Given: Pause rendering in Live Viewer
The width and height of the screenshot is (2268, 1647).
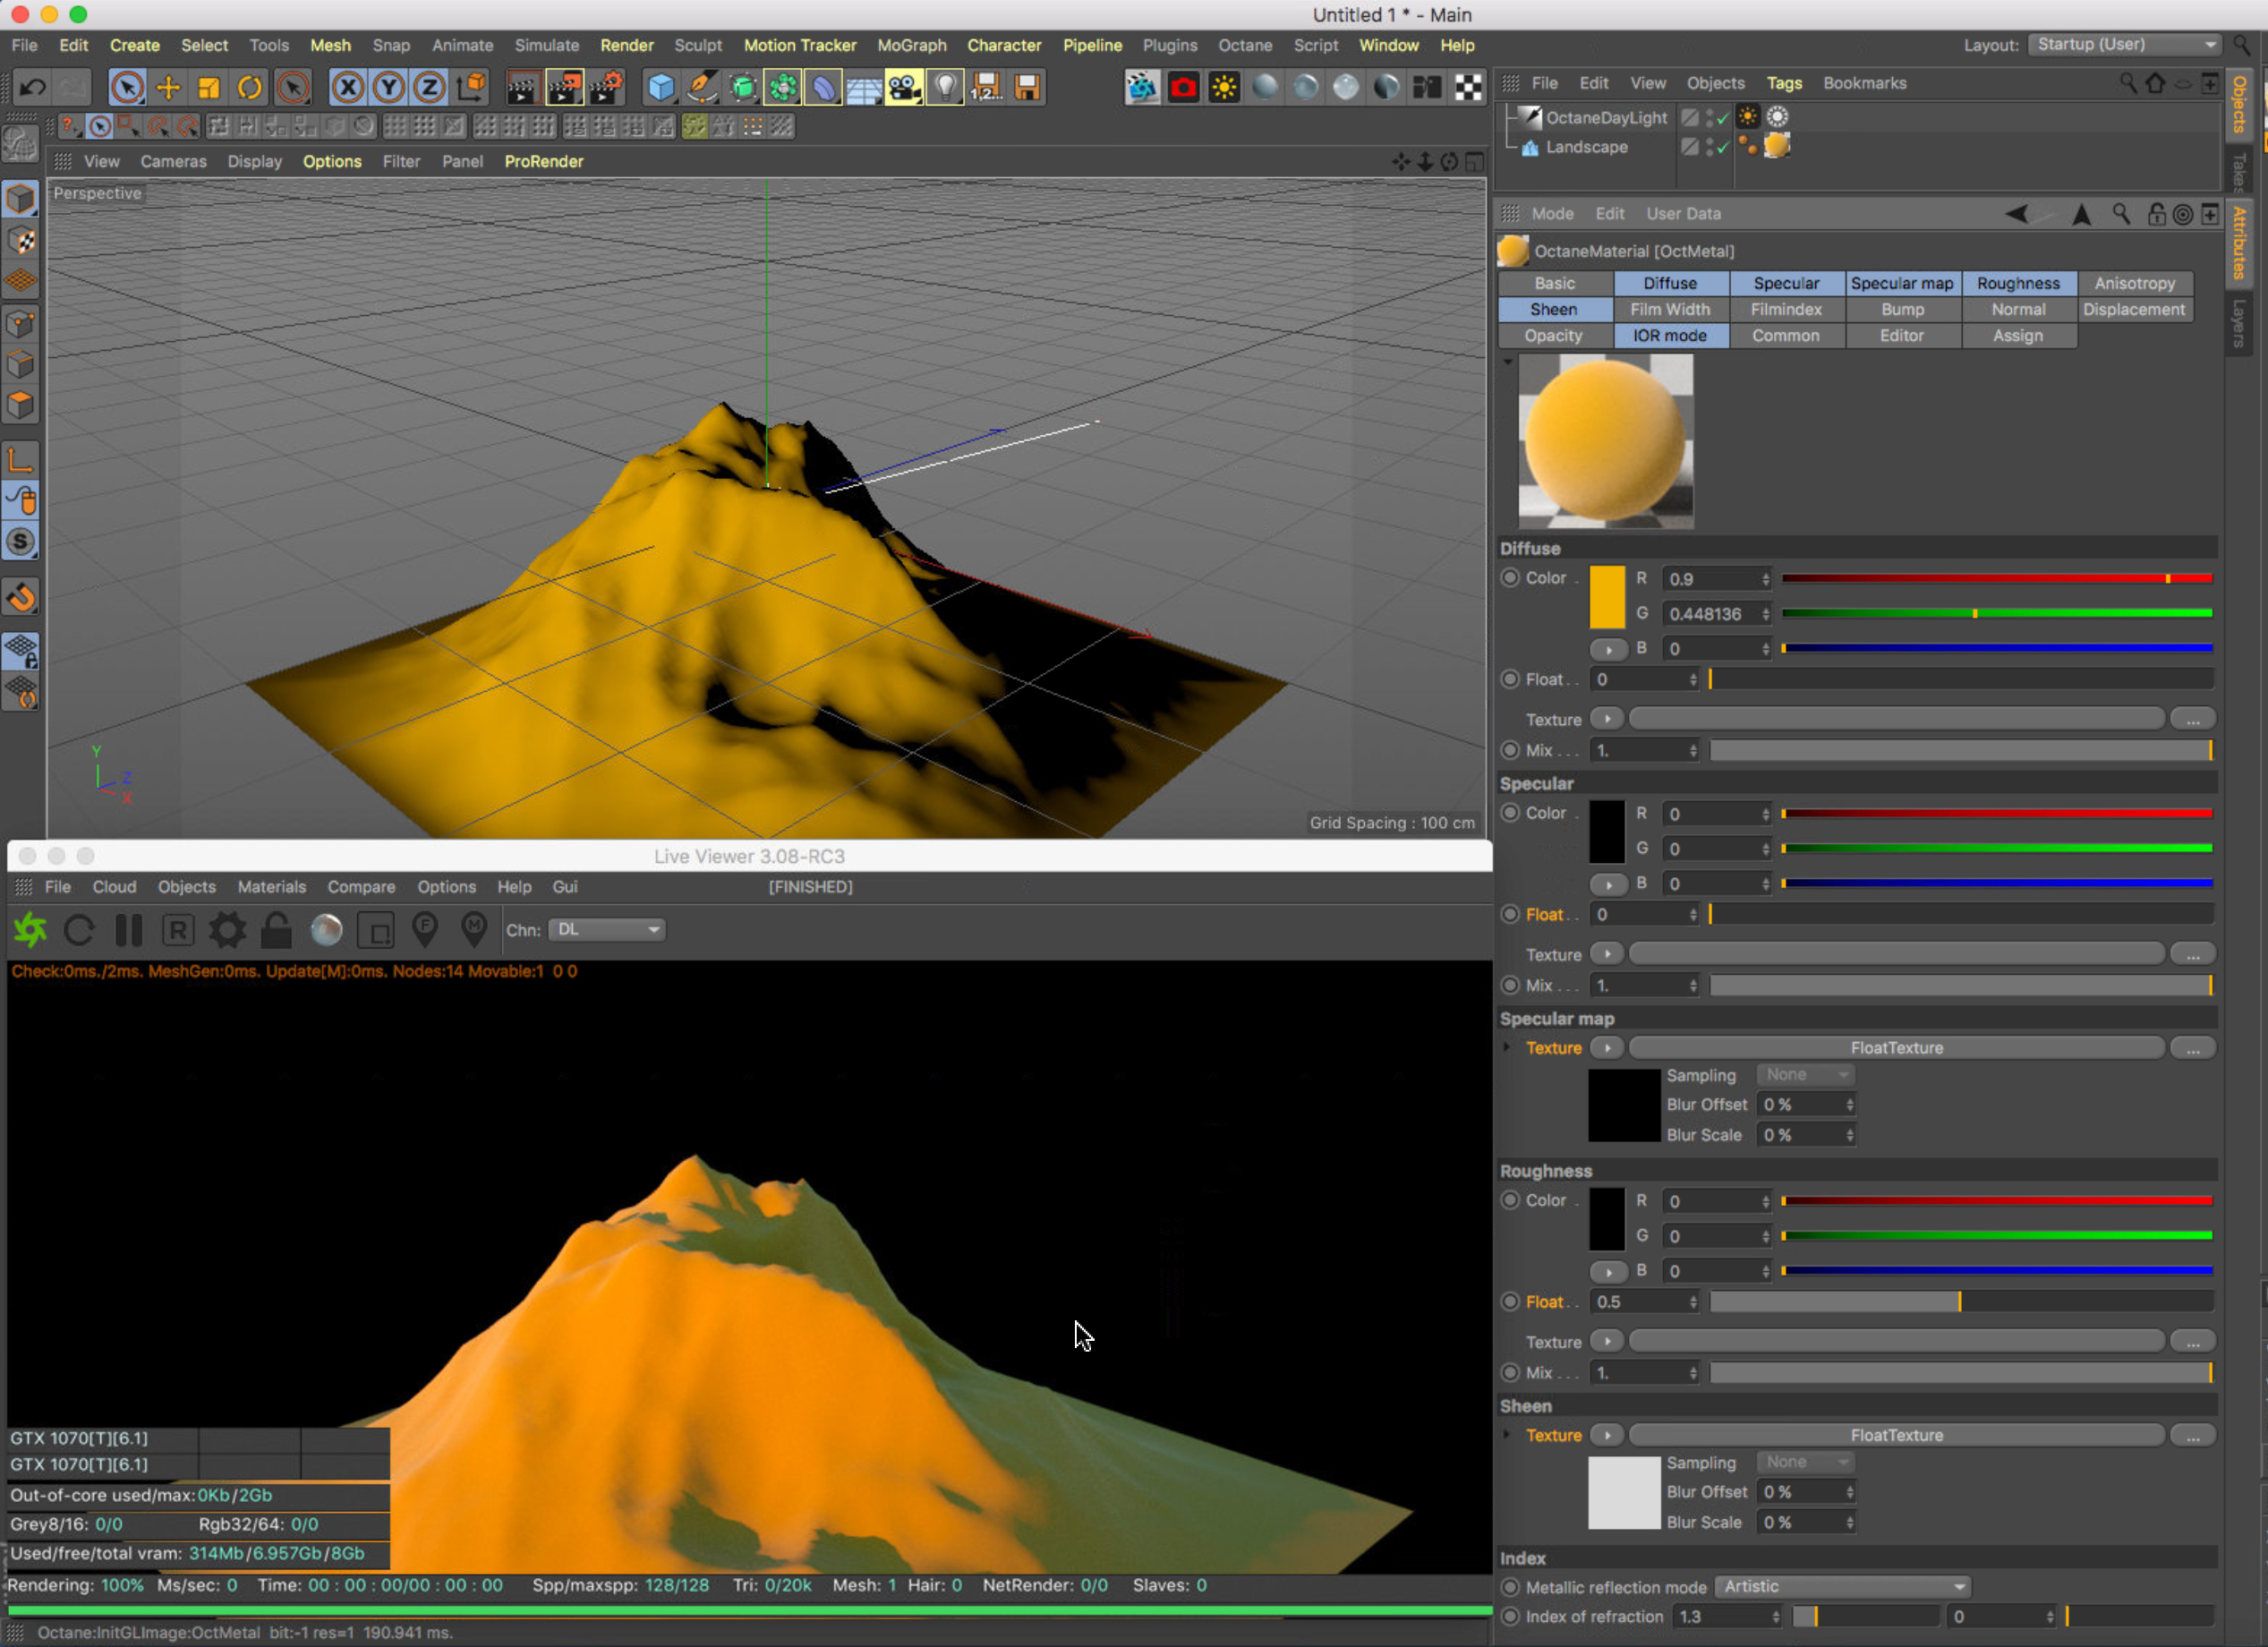Looking at the screenshot, I should click(129, 930).
